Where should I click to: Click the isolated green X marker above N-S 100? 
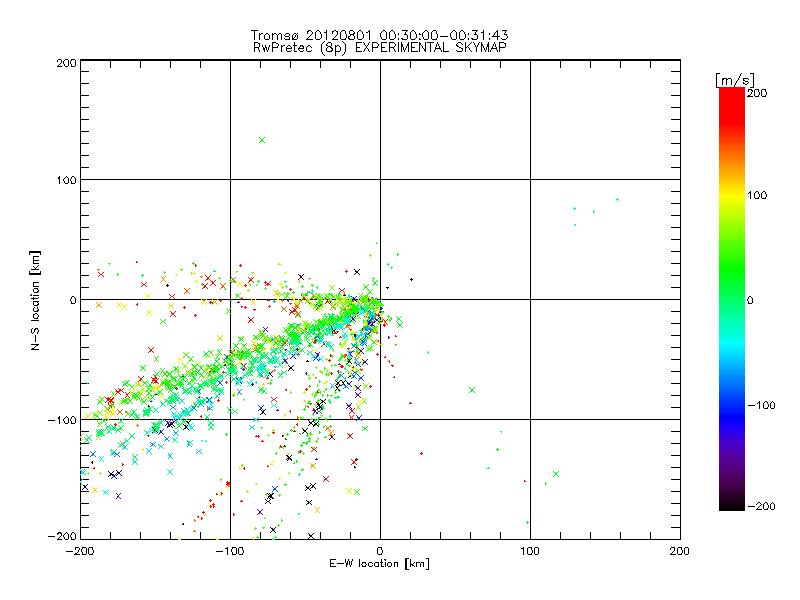(x=262, y=140)
